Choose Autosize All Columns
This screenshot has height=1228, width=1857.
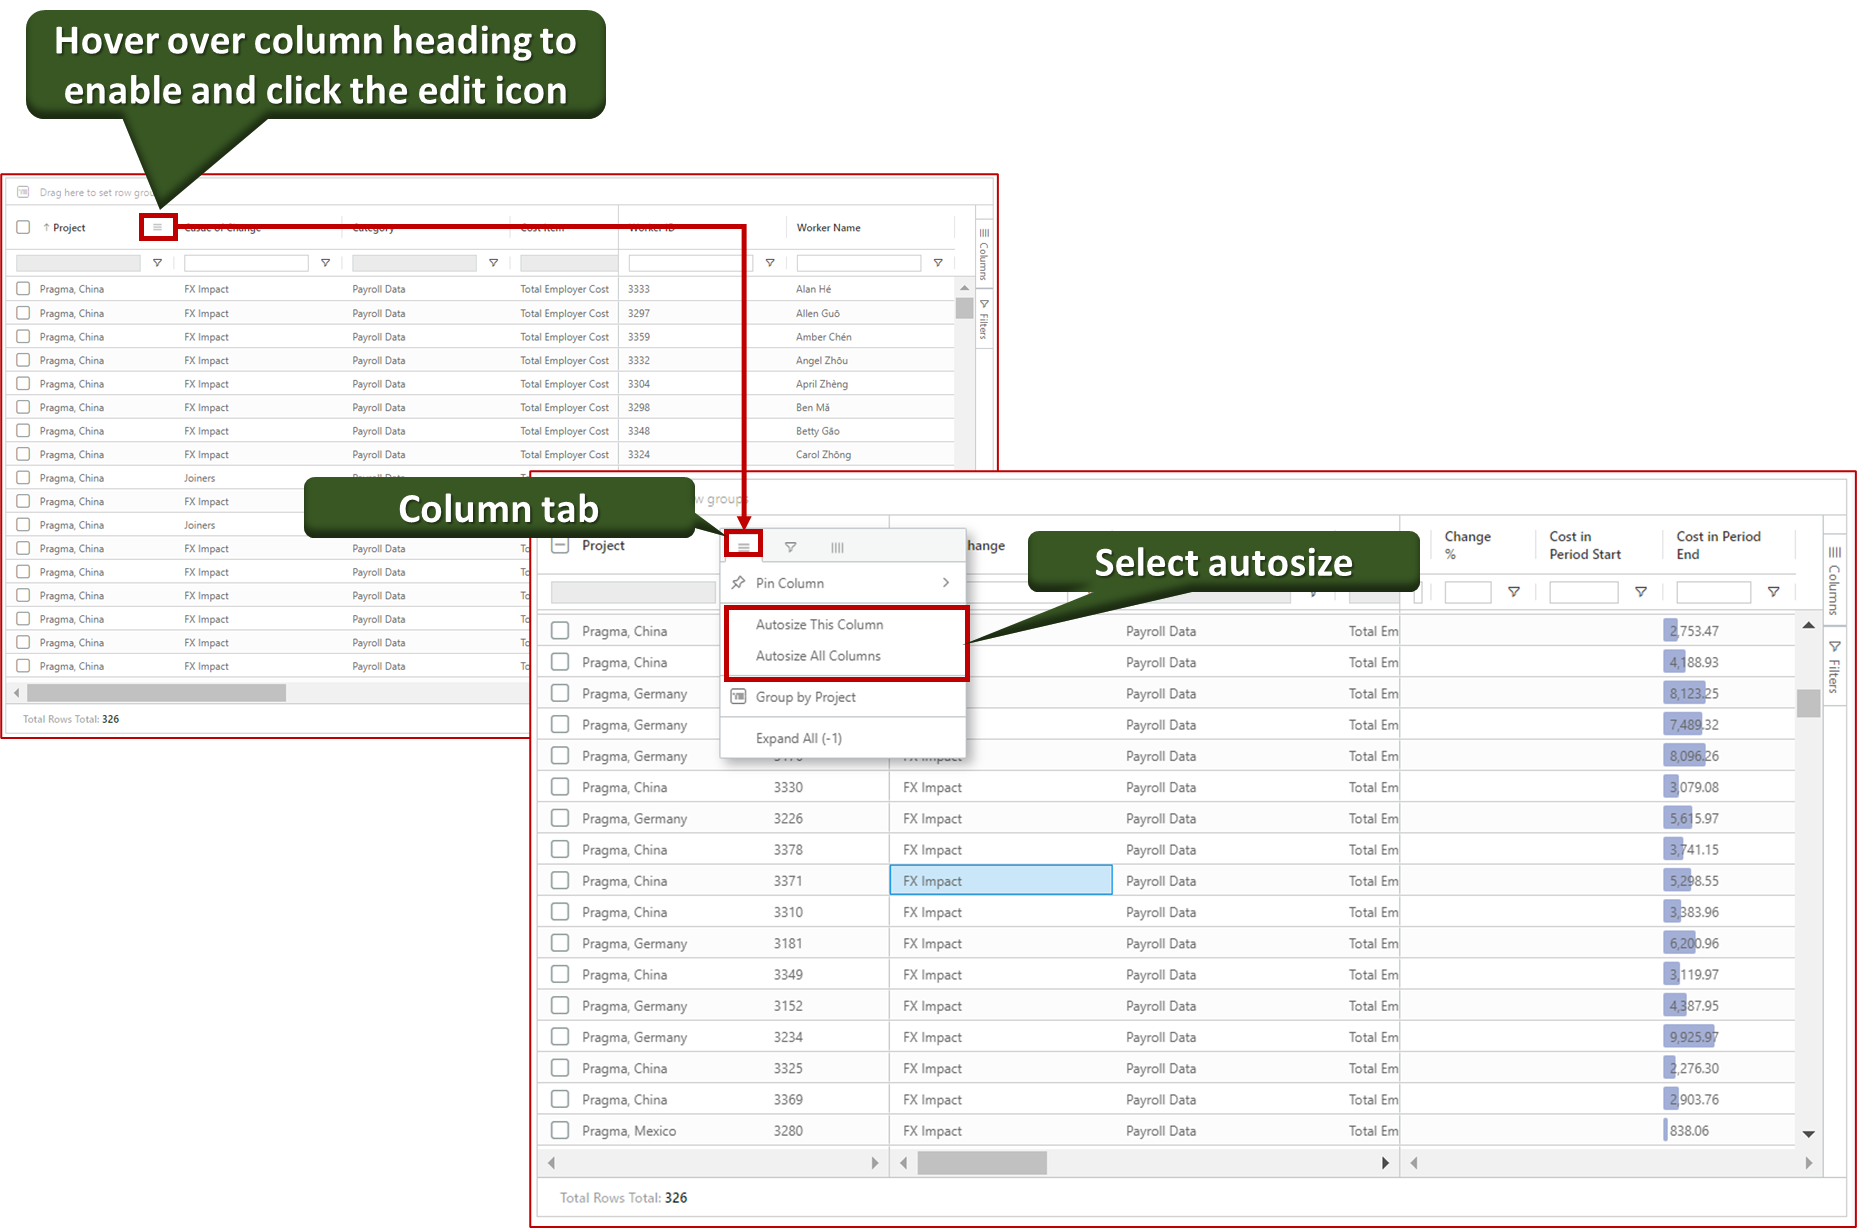pos(818,656)
